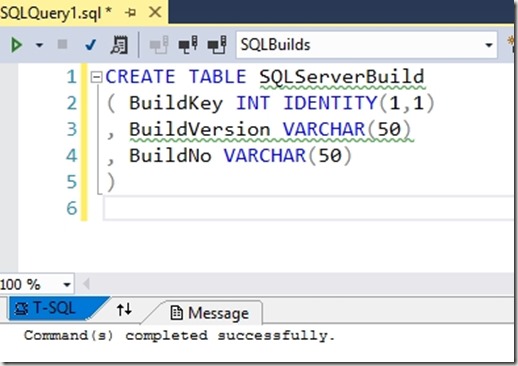Swap panes with the up-down arrows icon
This screenshot has height=366, width=518.
[124, 309]
